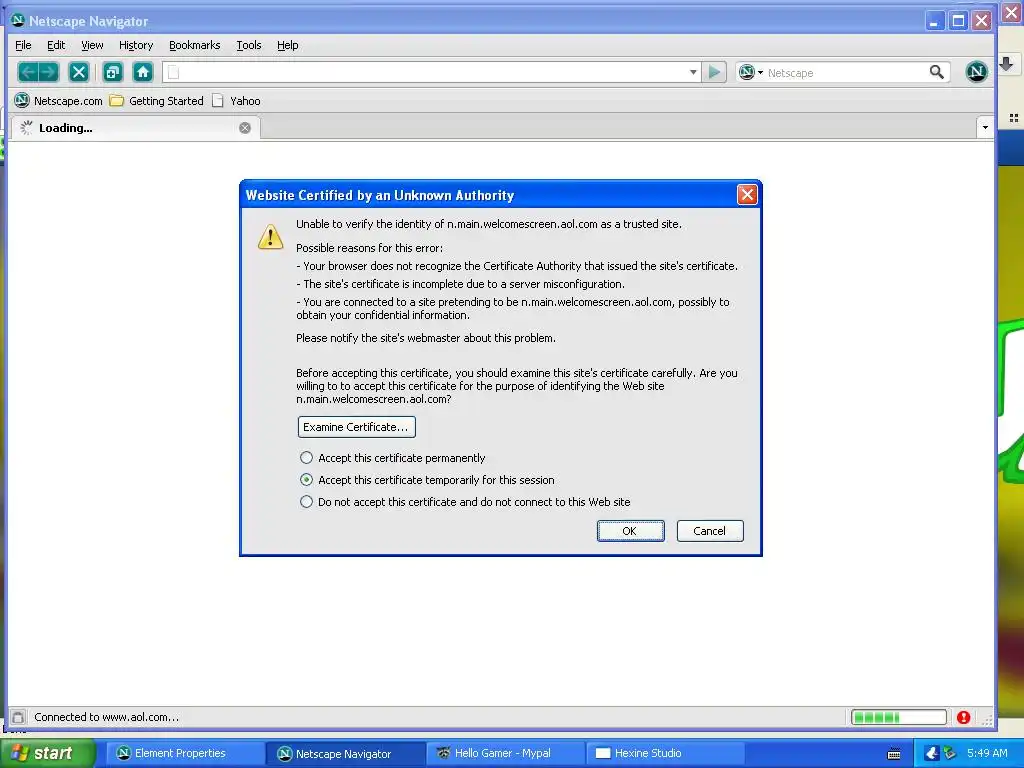Open Getting Started bookmark folder
The width and height of the screenshot is (1024, 768).
[157, 101]
